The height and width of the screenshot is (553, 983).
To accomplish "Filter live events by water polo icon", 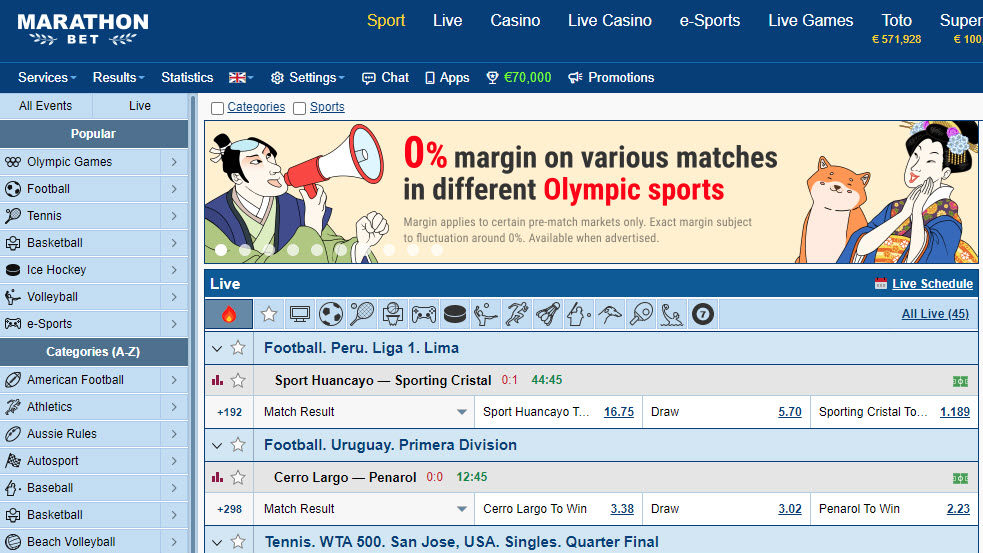I will click(x=671, y=314).
